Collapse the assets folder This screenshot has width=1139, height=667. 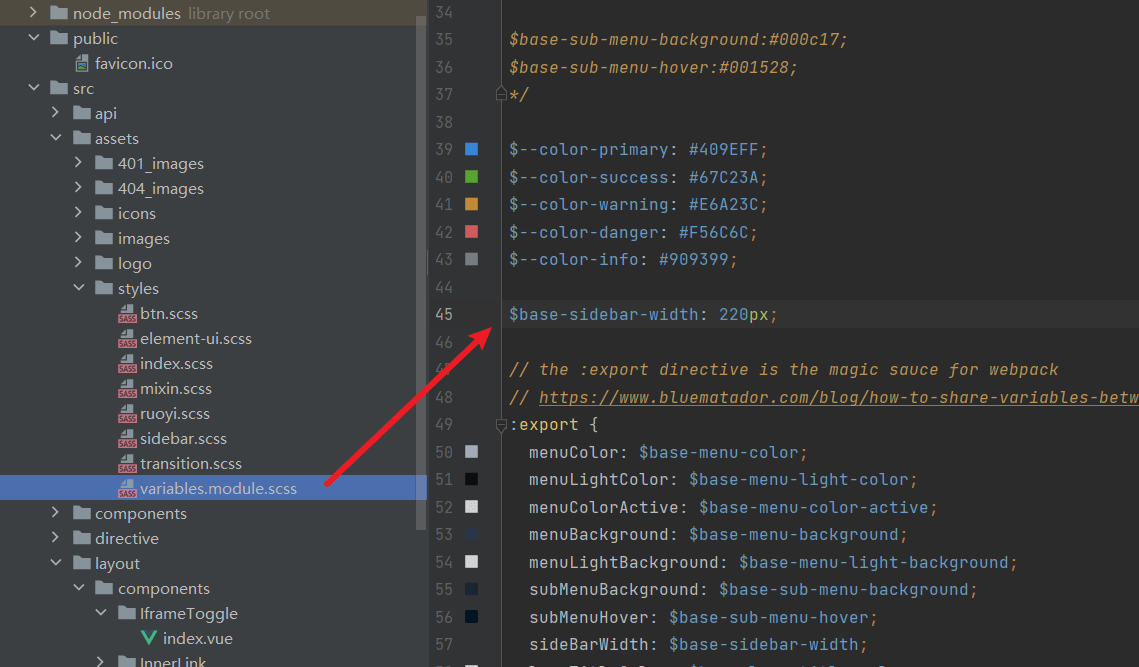56,137
